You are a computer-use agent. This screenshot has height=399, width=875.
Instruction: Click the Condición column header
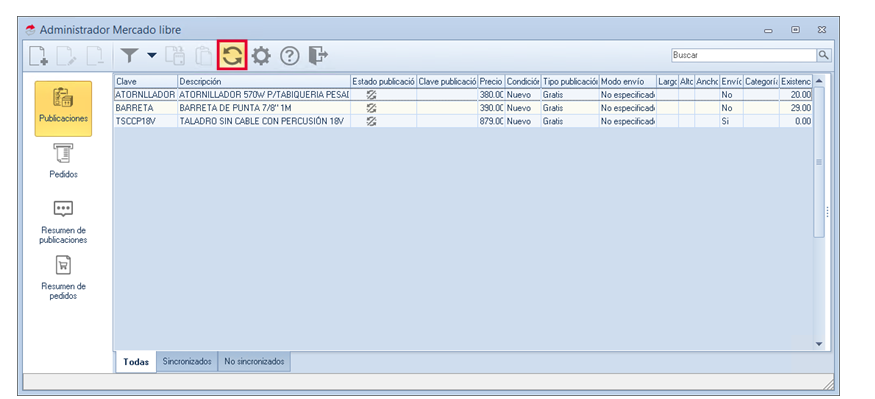tap(523, 81)
